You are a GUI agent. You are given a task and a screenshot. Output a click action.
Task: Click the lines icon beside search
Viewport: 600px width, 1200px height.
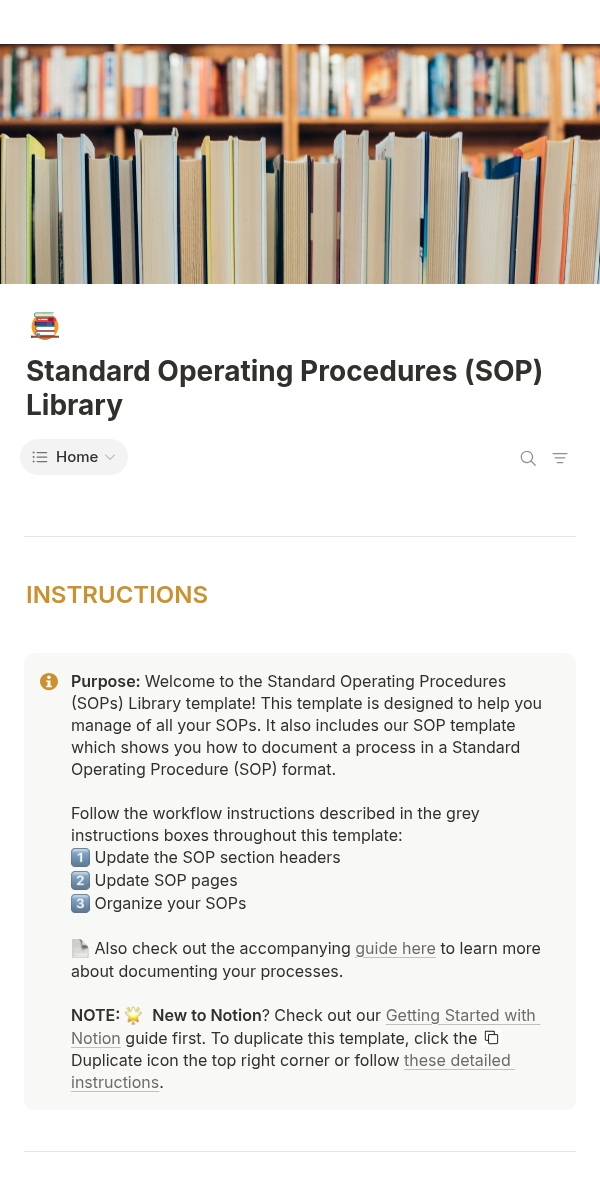coord(560,458)
